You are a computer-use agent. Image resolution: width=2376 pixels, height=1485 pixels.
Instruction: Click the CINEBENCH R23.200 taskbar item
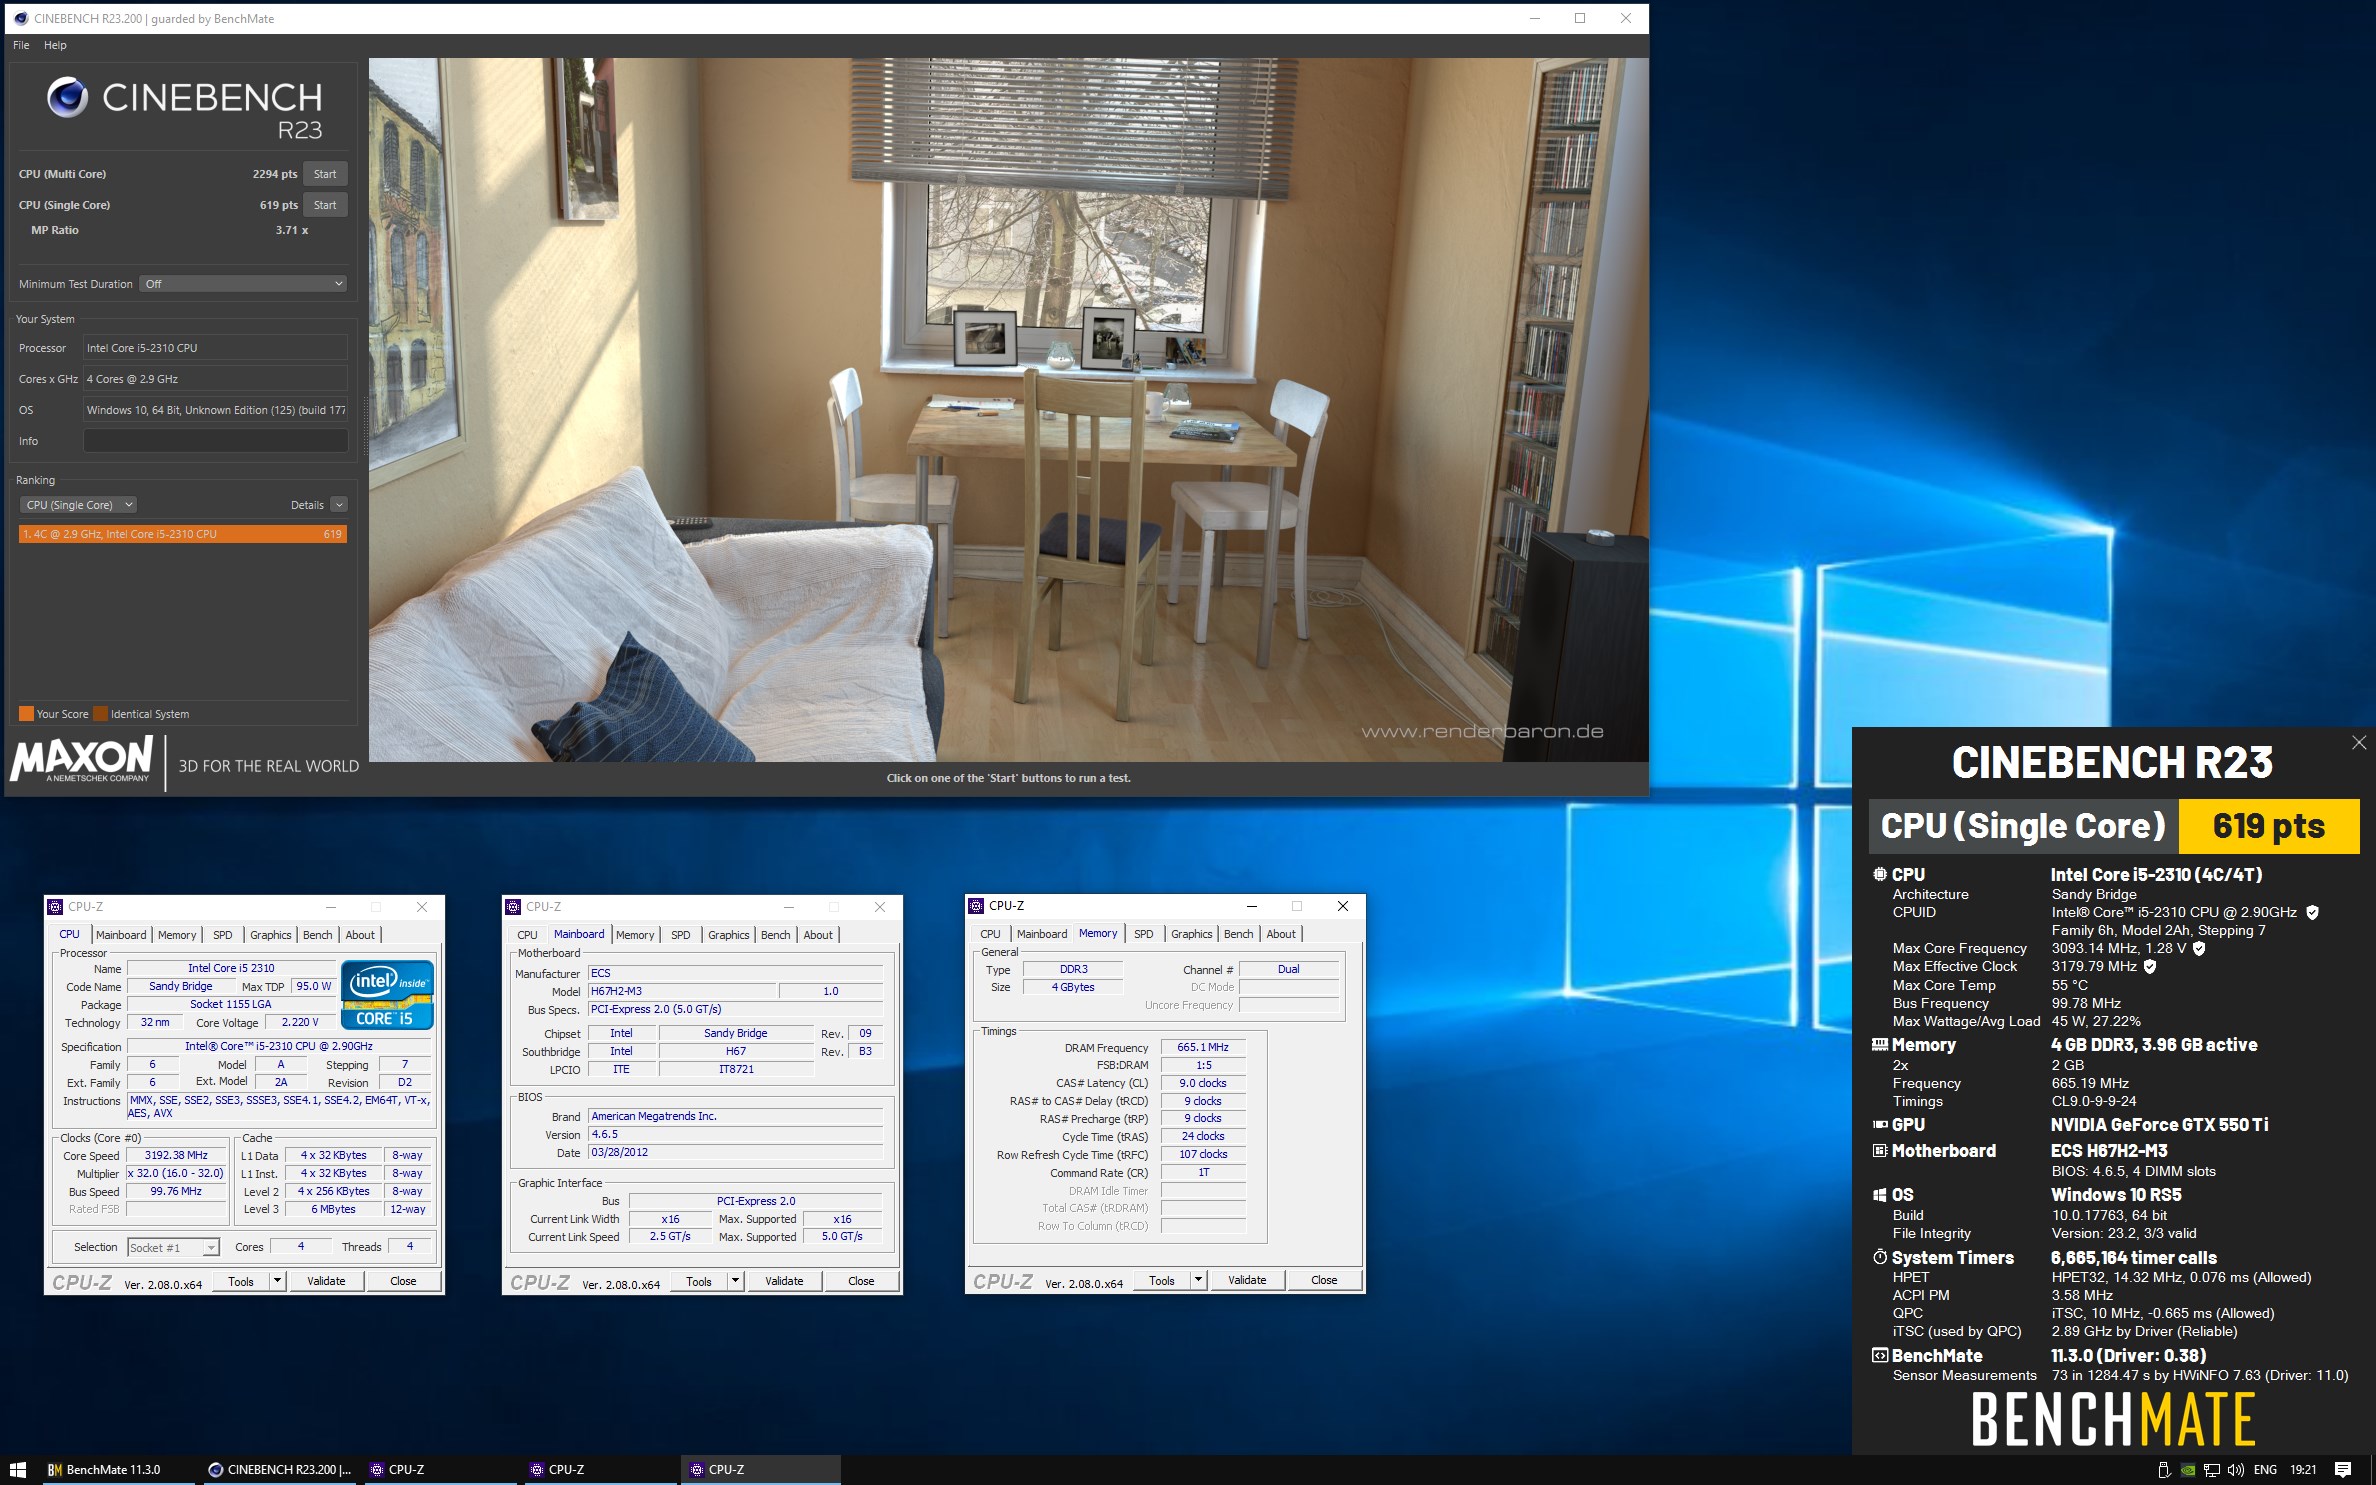280,1469
